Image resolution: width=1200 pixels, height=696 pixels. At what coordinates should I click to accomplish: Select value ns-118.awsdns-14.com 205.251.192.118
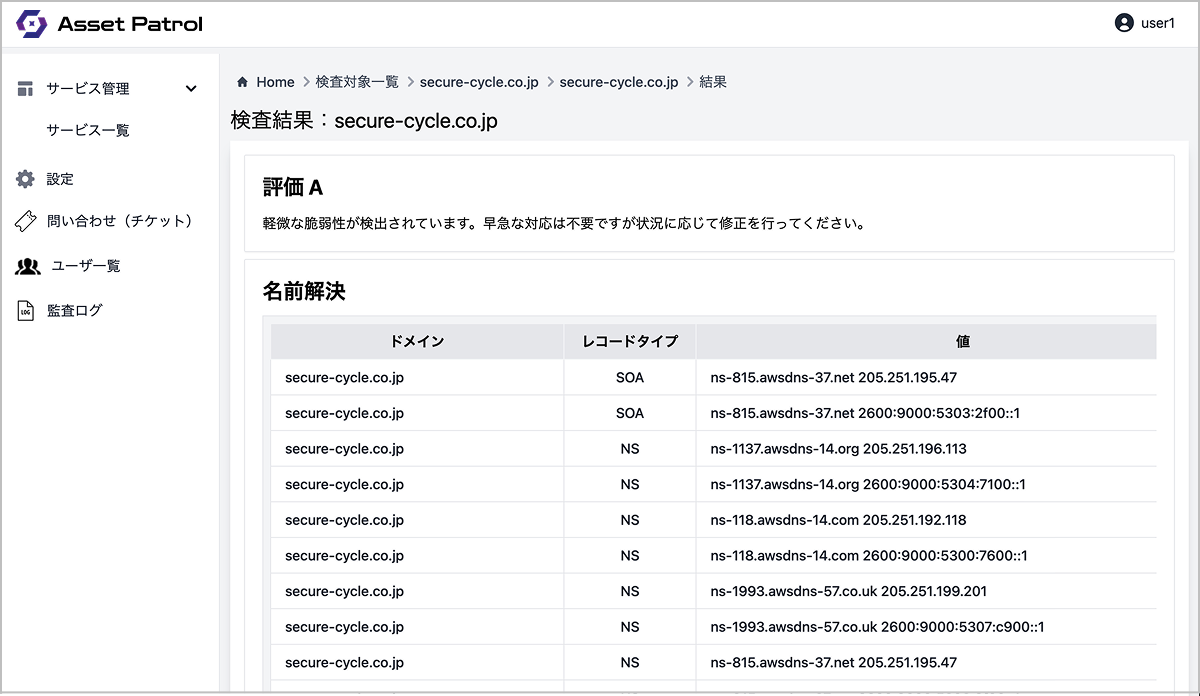click(x=838, y=521)
